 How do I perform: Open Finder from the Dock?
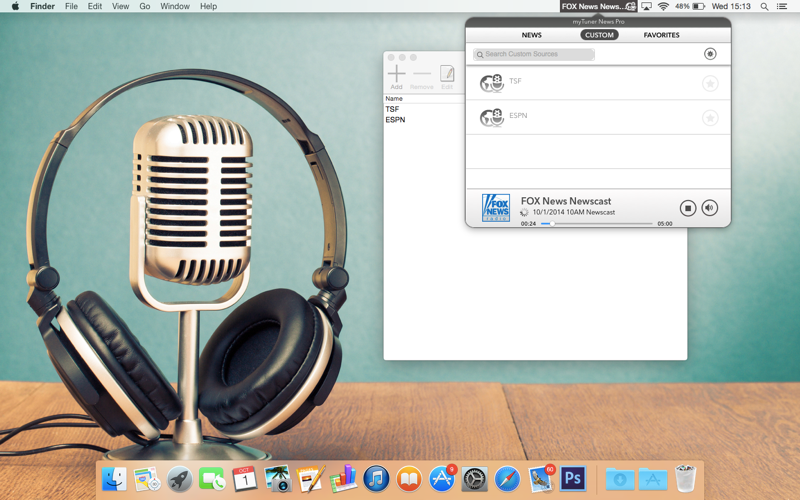tap(114, 479)
